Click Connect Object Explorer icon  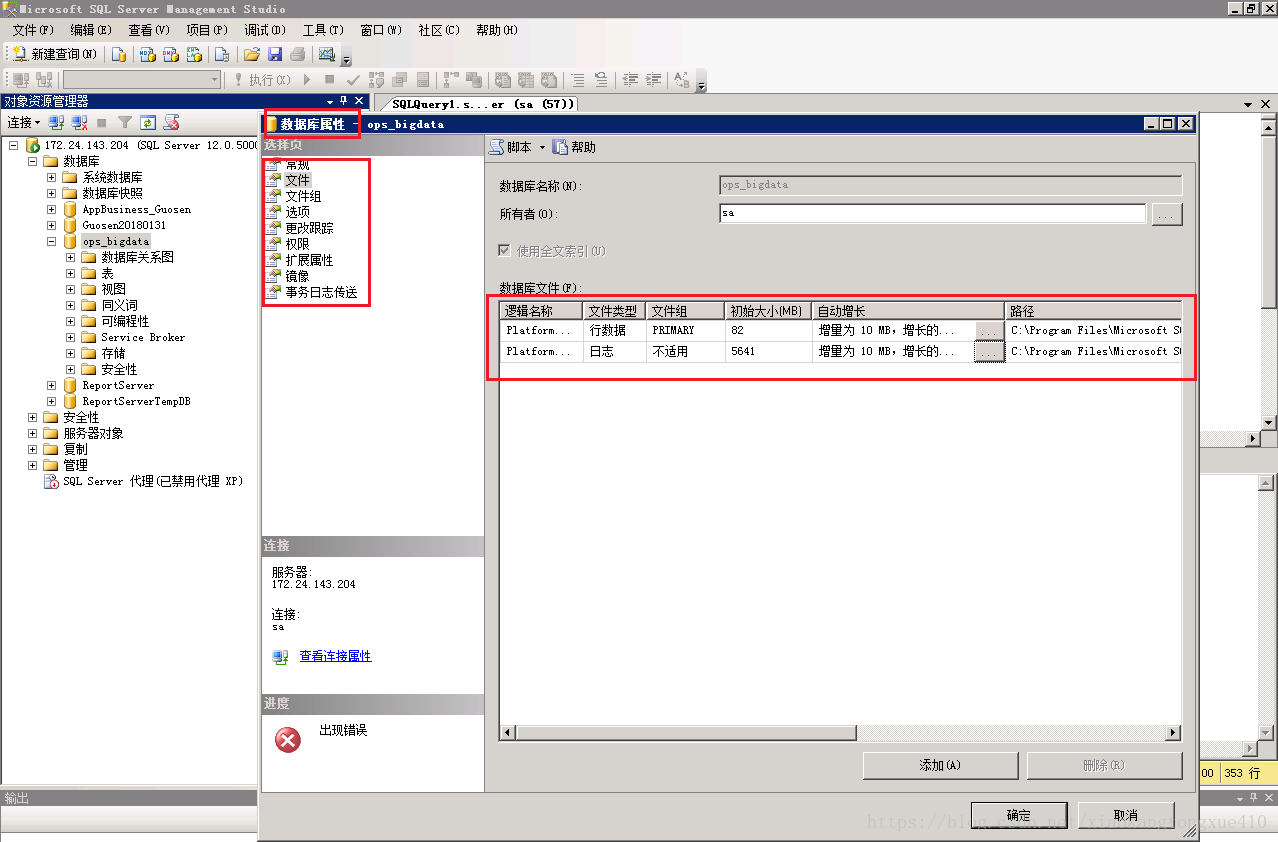pyautogui.click(x=56, y=122)
